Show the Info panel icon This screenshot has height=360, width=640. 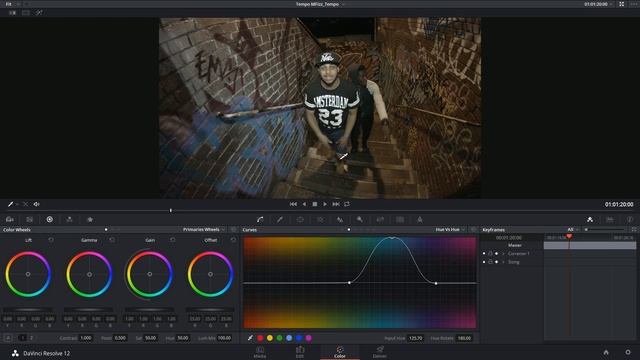click(x=630, y=220)
